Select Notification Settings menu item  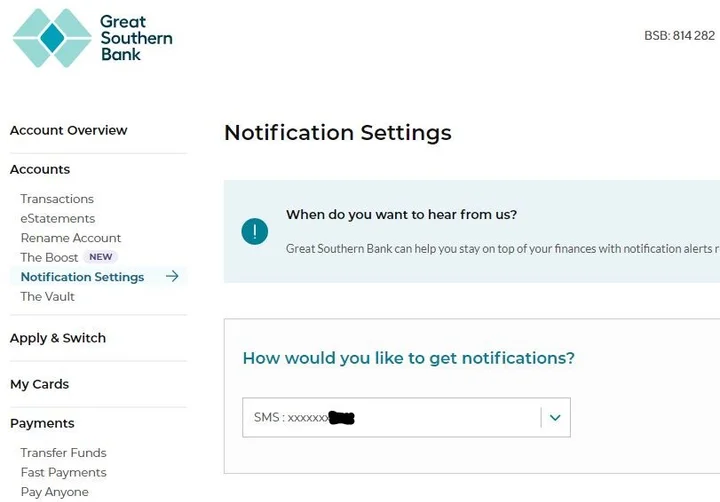(x=82, y=277)
